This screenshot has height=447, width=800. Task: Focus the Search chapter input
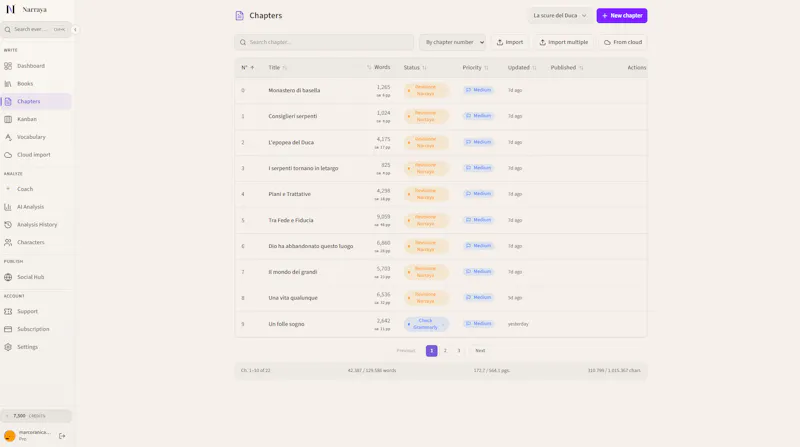(x=324, y=42)
